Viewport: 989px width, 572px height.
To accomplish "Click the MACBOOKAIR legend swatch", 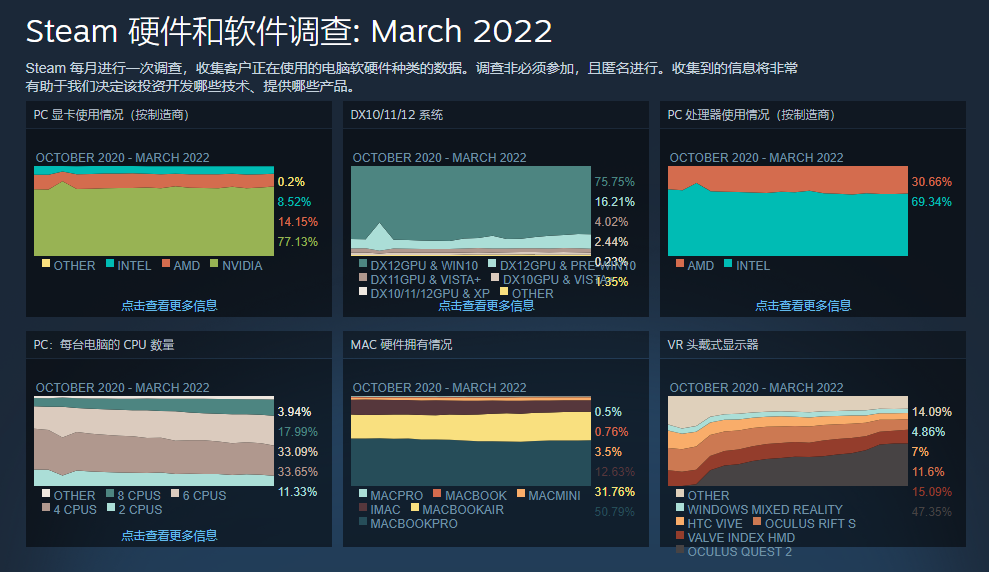I will tap(414, 508).
